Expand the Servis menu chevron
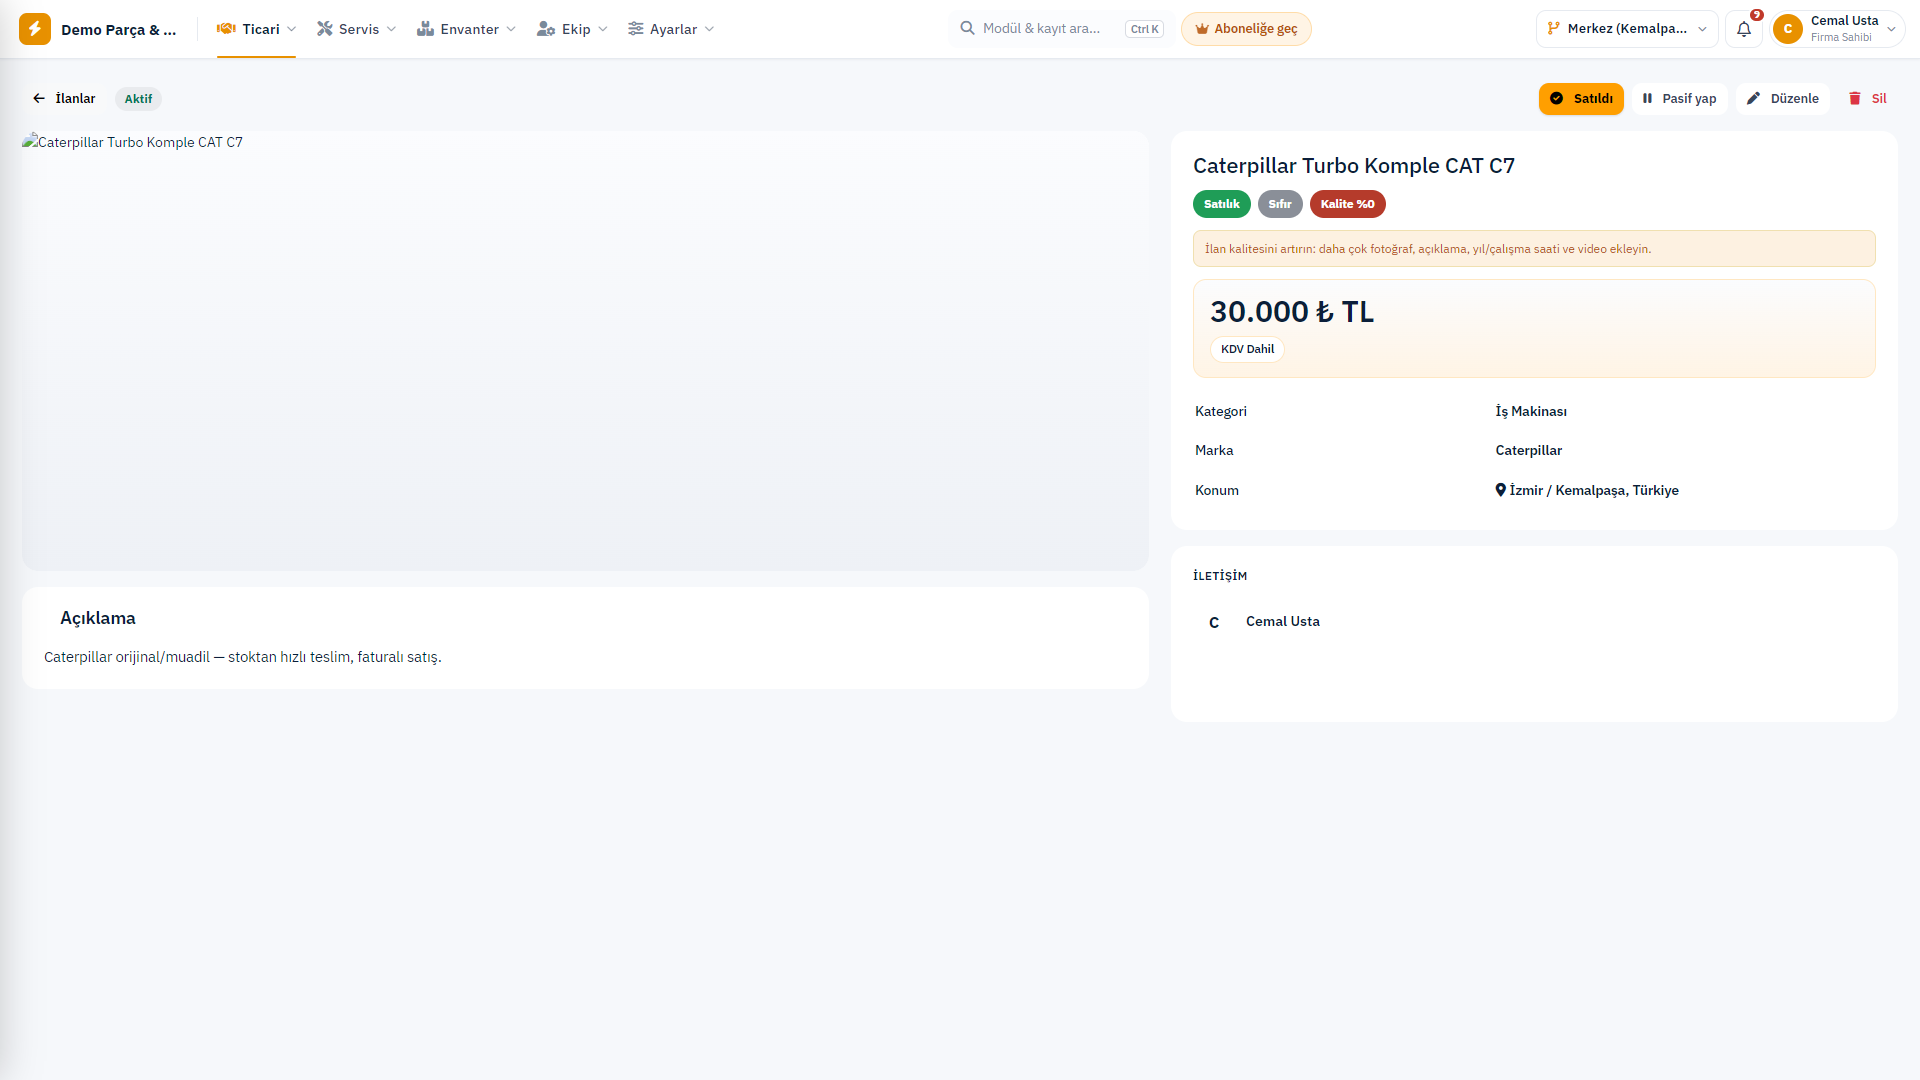 click(391, 29)
